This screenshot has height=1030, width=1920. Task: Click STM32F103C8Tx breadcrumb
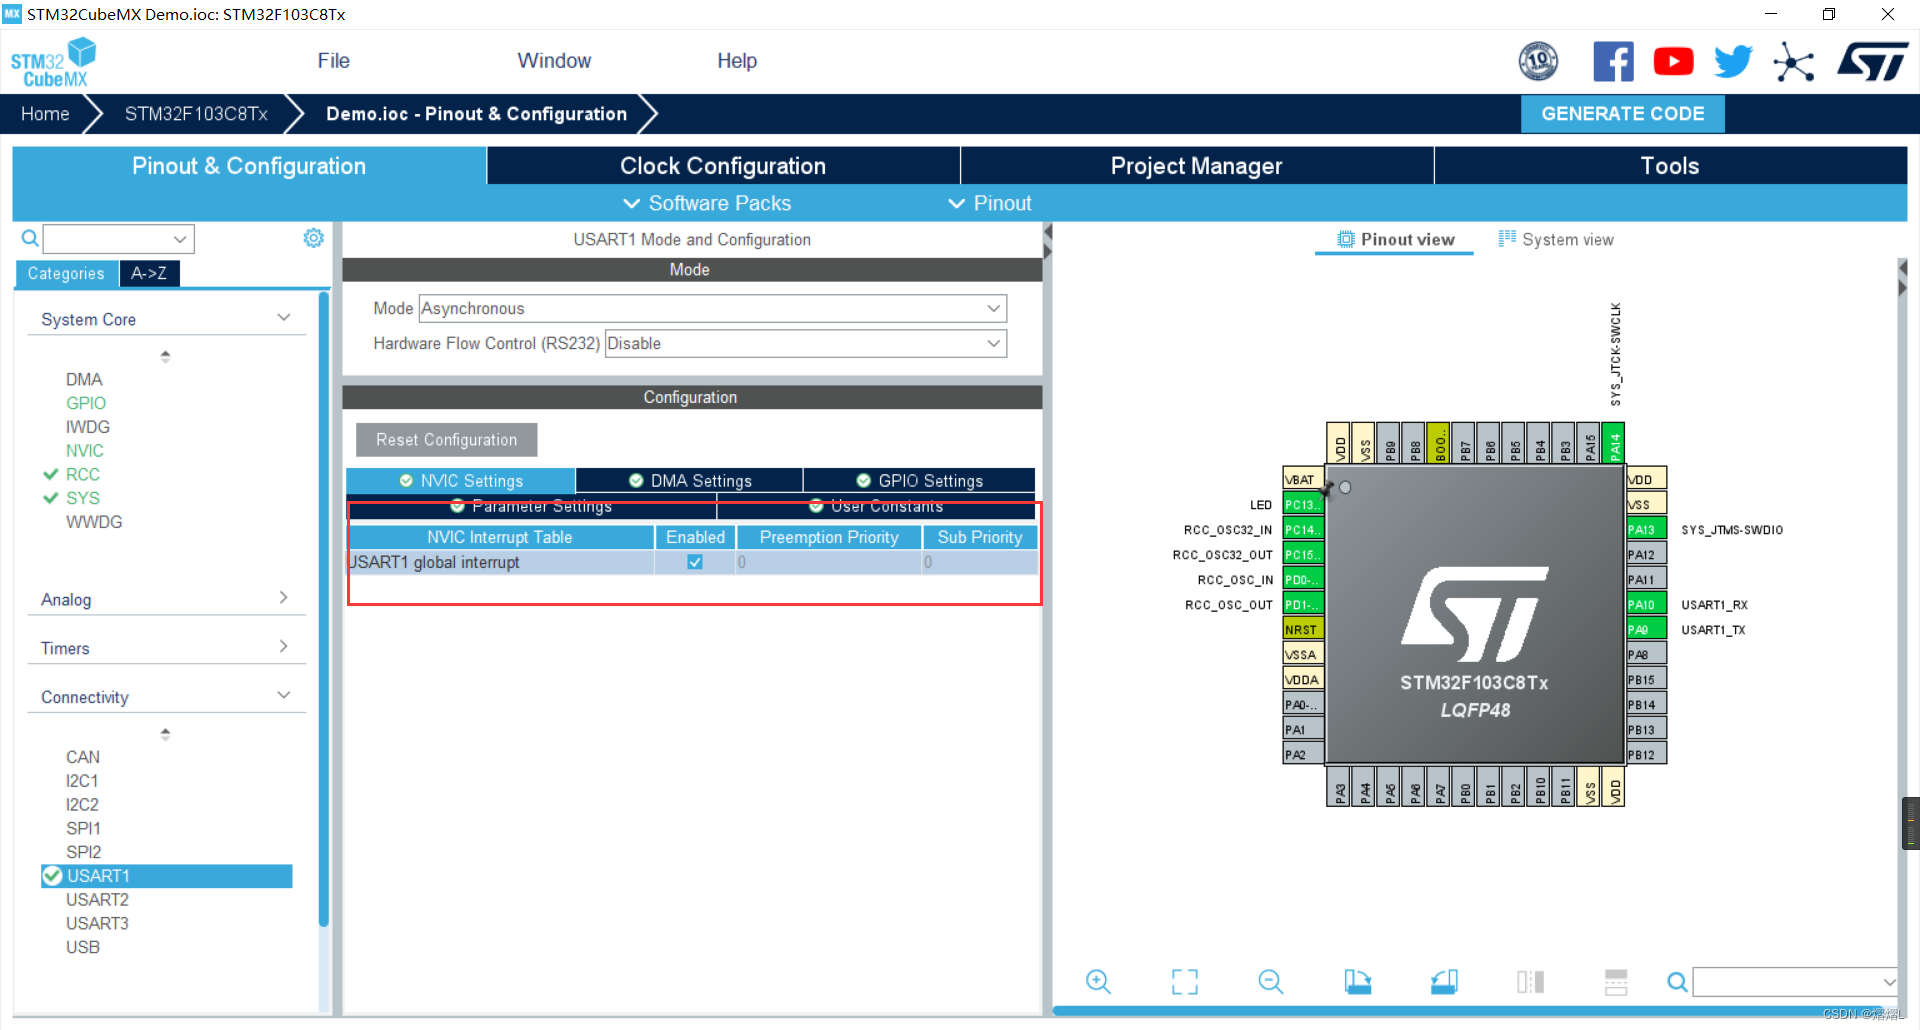click(x=196, y=114)
